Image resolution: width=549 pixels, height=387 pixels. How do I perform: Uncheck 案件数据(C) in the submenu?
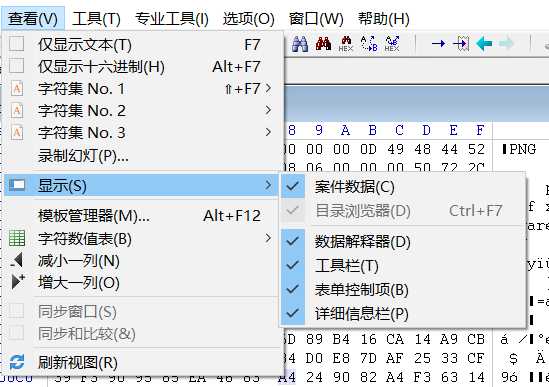tap(403, 187)
